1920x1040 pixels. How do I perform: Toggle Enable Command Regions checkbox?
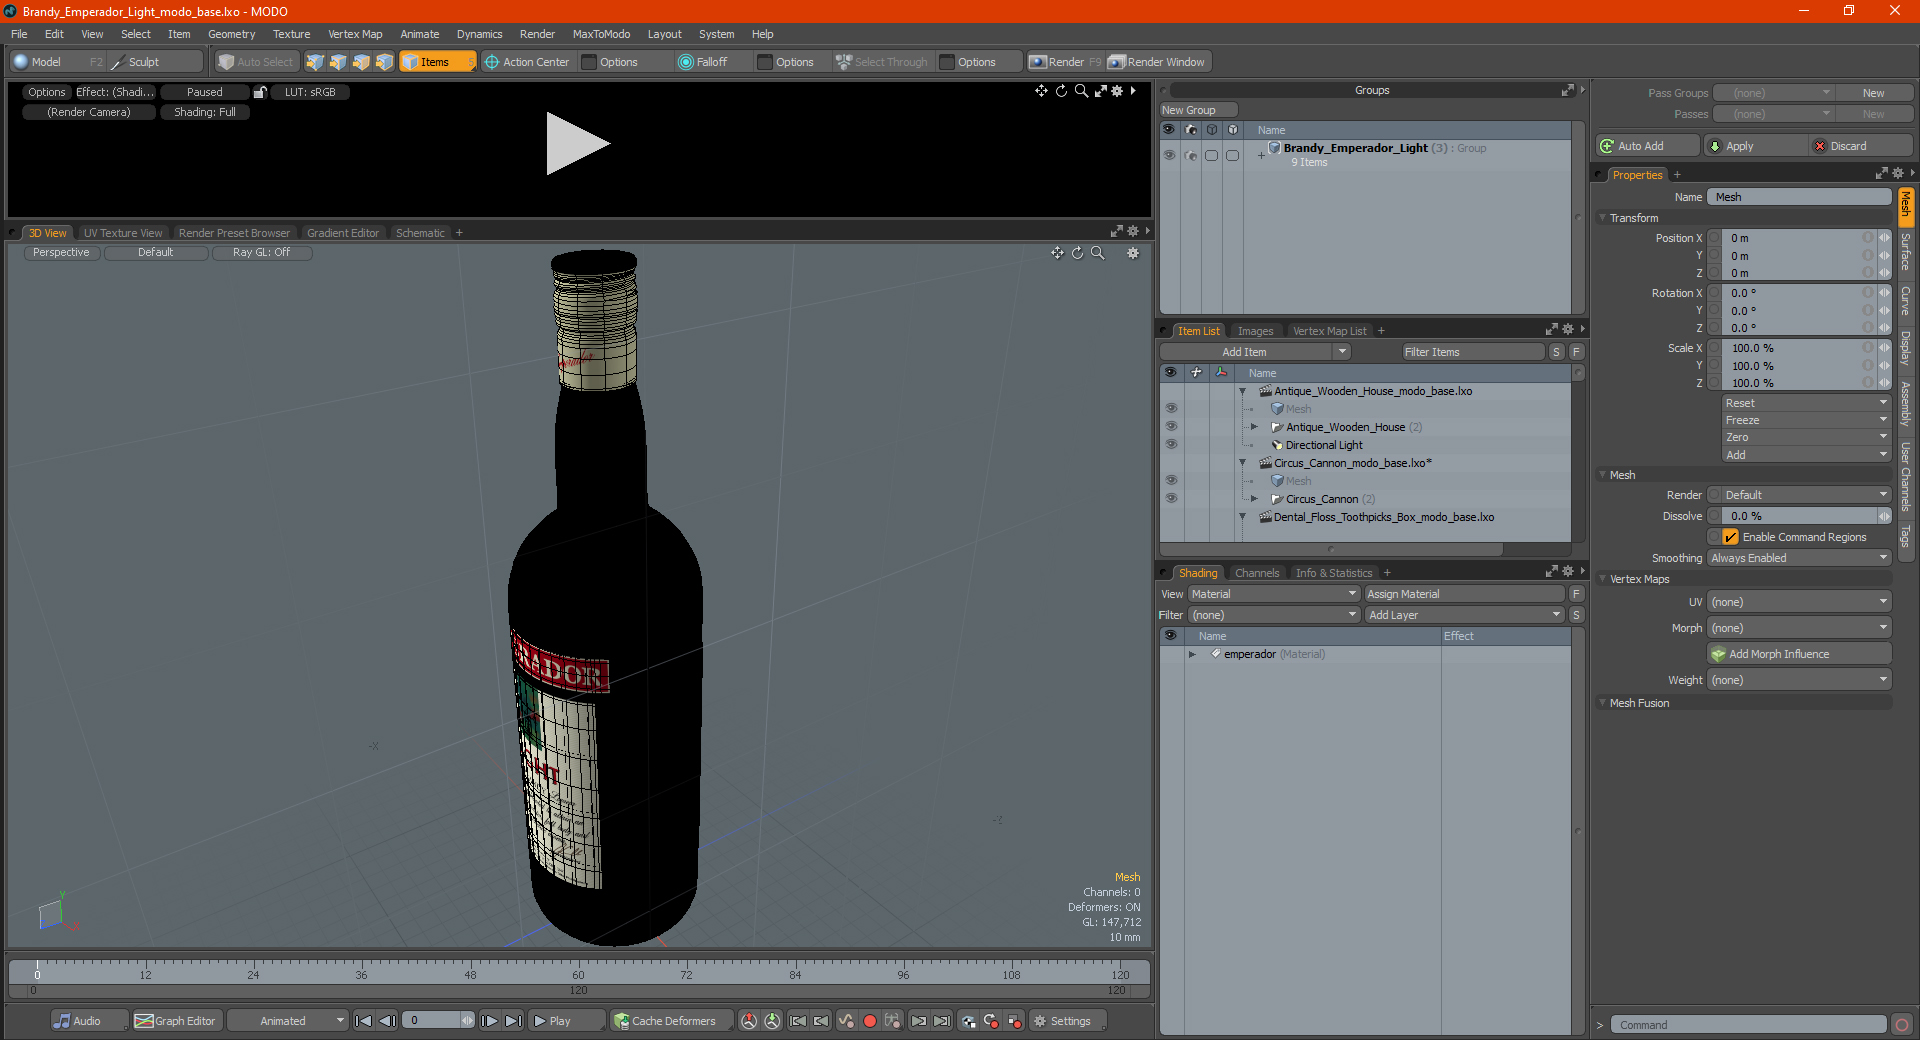[x=1730, y=537]
